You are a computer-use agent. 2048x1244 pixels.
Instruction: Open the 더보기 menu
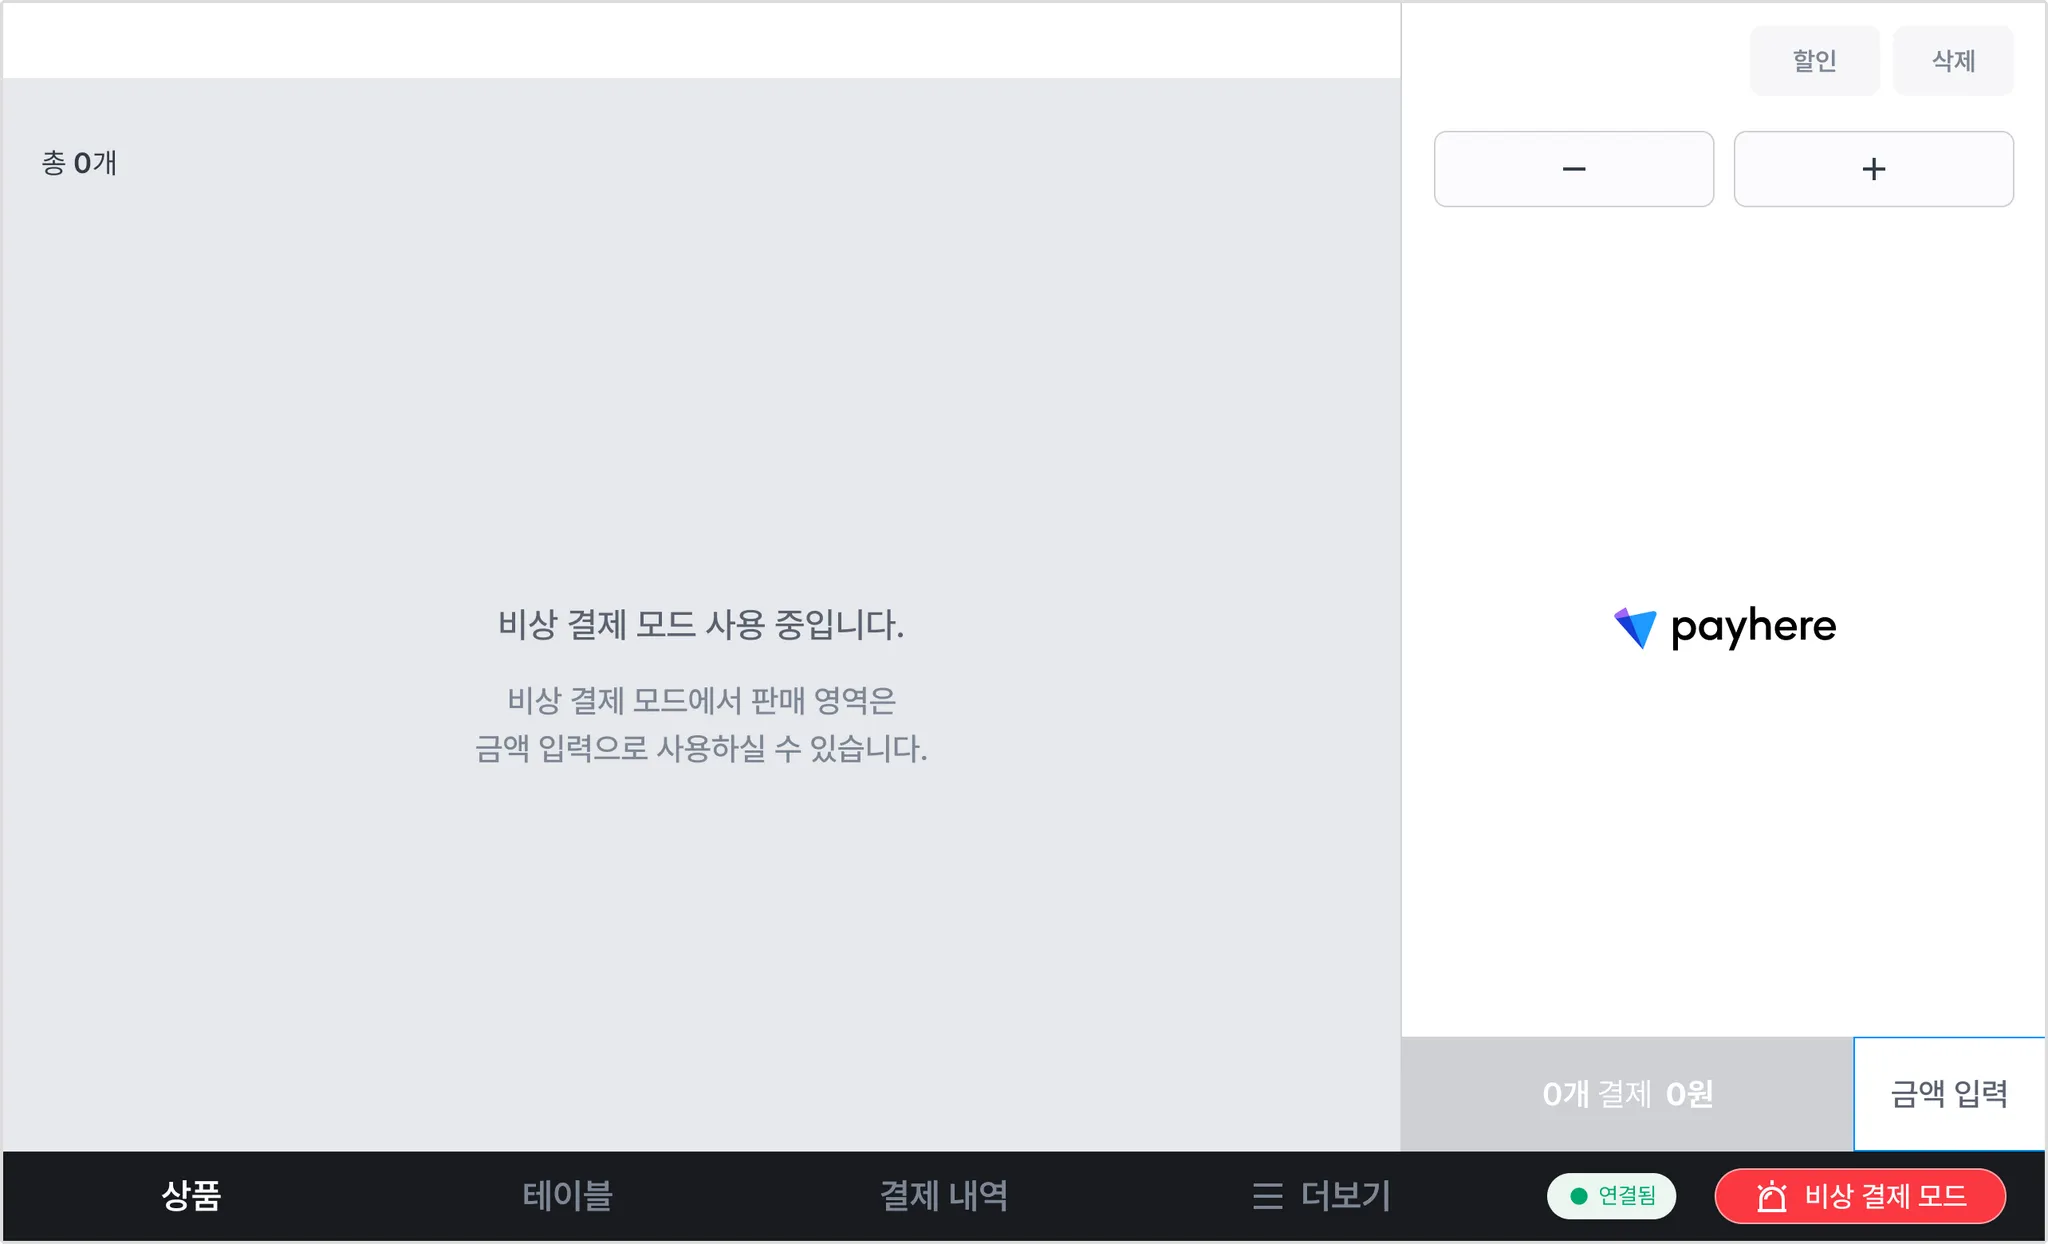coord(1321,1196)
